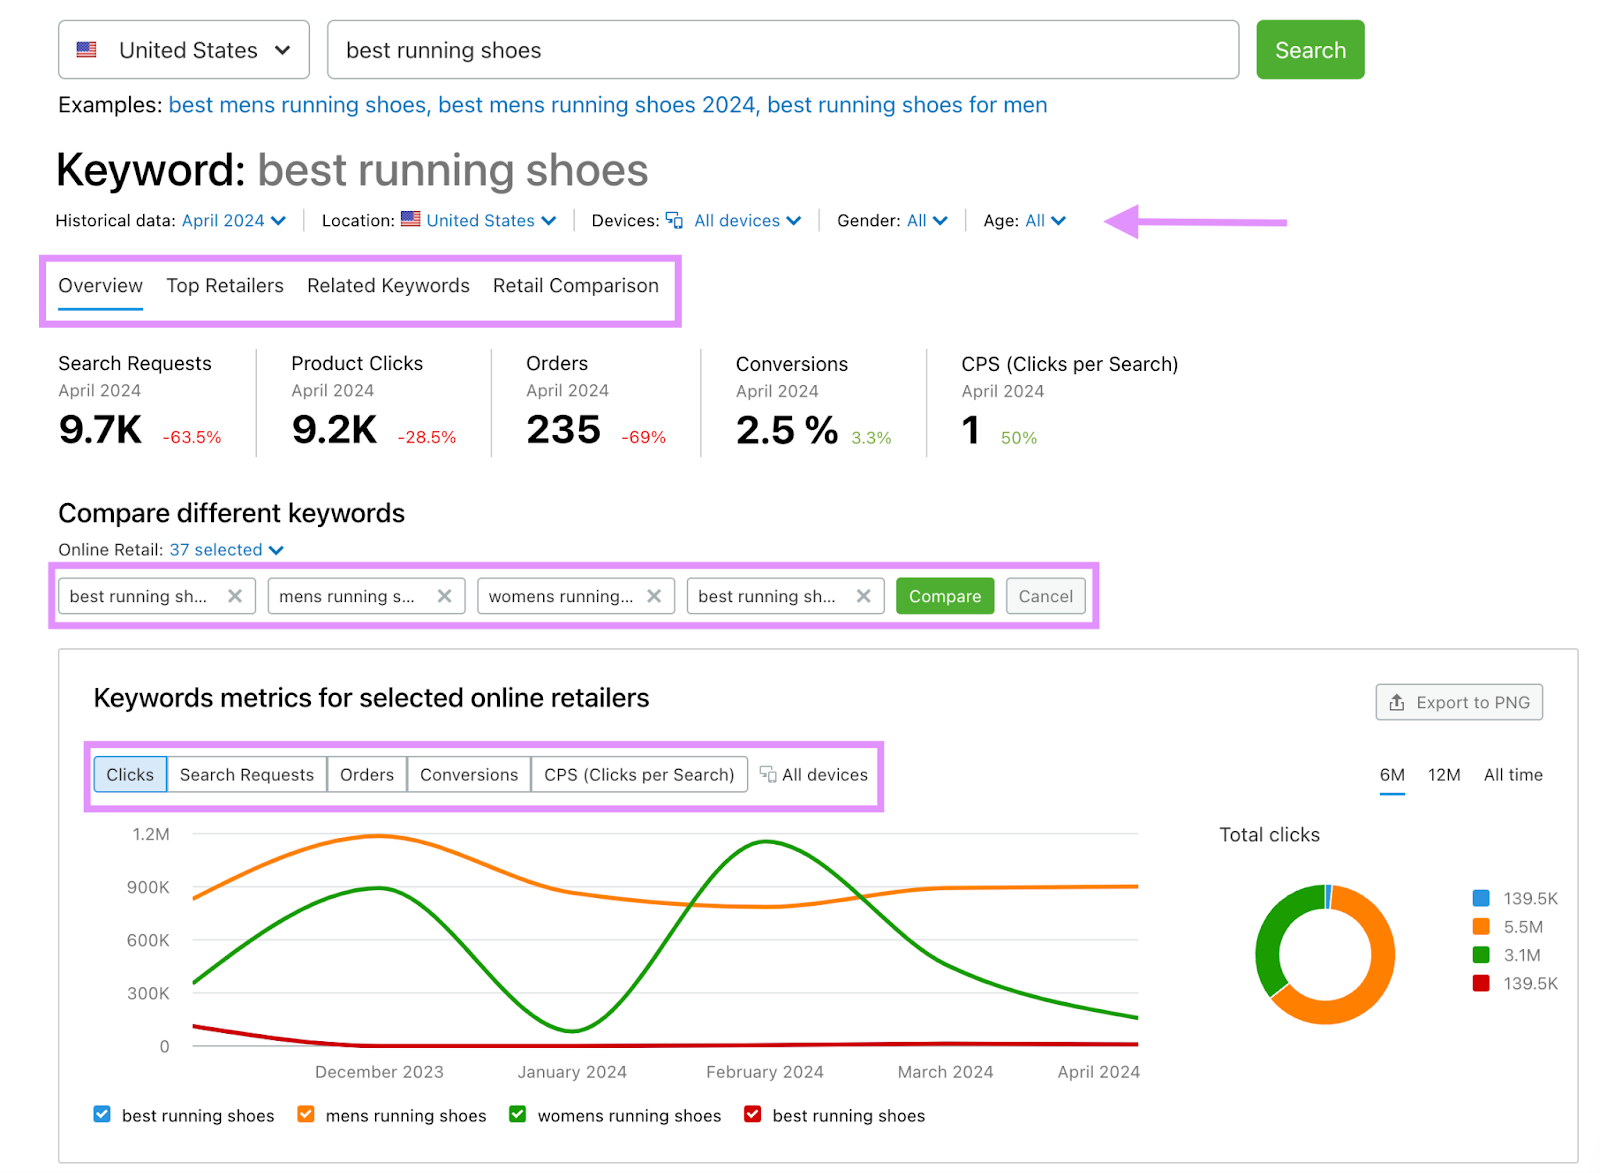Click the export icon in Export to PNG
Viewport: 1600px width, 1173px height.
1397,702
